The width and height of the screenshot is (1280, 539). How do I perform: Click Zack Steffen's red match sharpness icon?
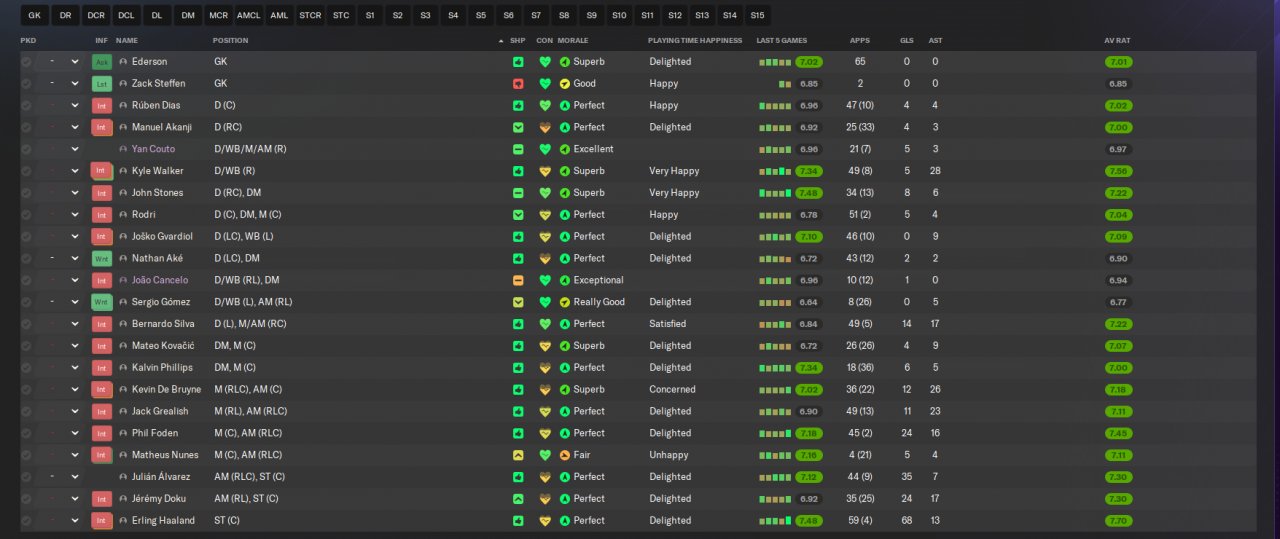[518, 84]
